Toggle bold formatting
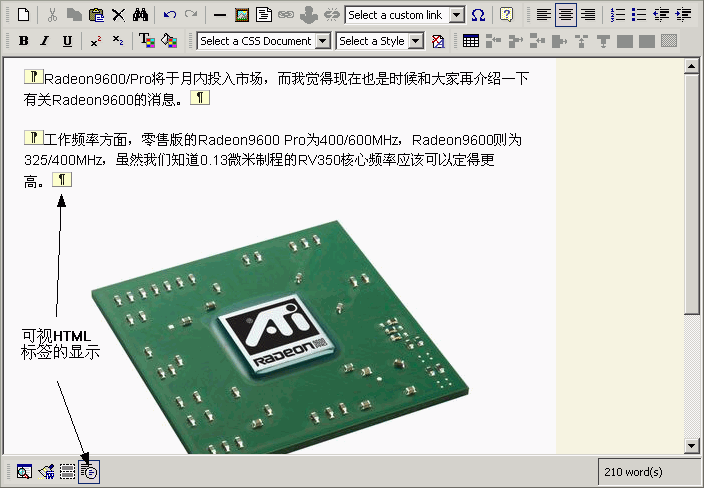 (x=24, y=41)
